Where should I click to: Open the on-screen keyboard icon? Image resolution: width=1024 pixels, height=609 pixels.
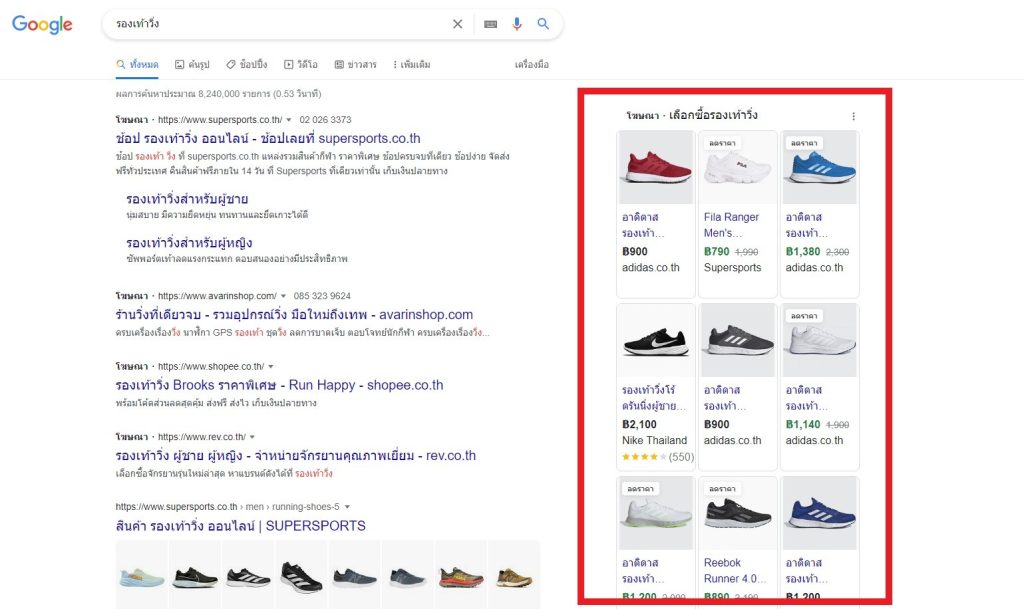click(x=490, y=24)
